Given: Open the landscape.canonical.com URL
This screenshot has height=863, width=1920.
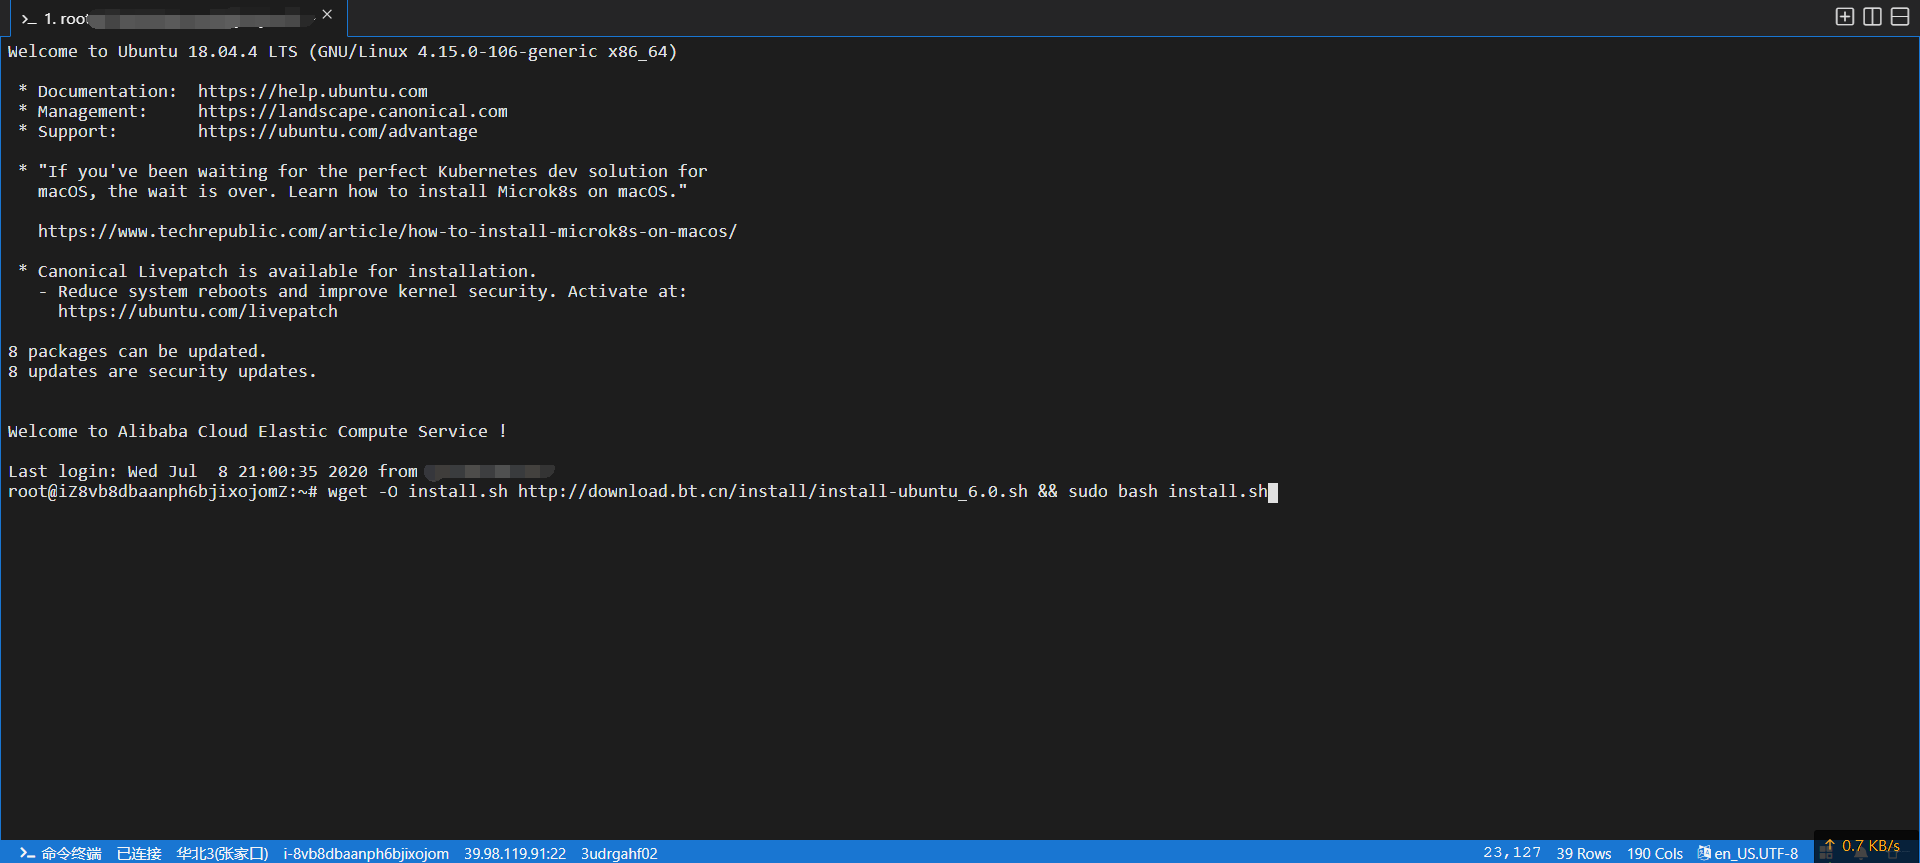Looking at the screenshot, I should pyautogui.click(x=353, y=111).
